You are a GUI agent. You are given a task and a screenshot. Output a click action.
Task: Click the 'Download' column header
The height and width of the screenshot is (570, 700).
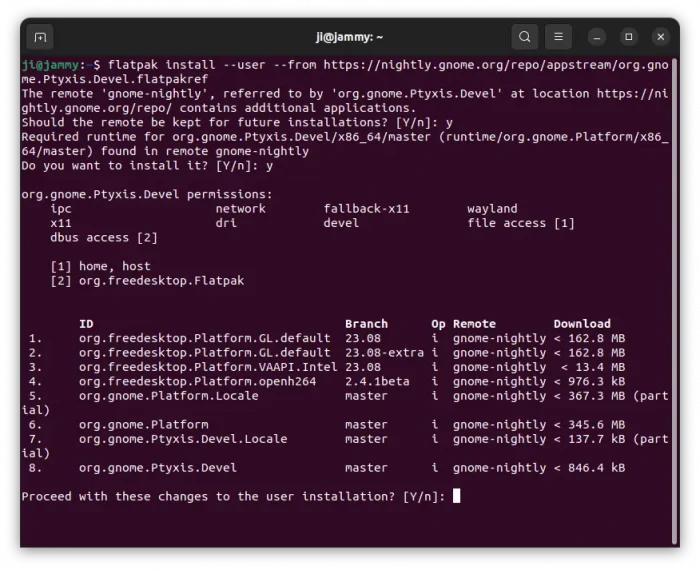tap(581, 324)
